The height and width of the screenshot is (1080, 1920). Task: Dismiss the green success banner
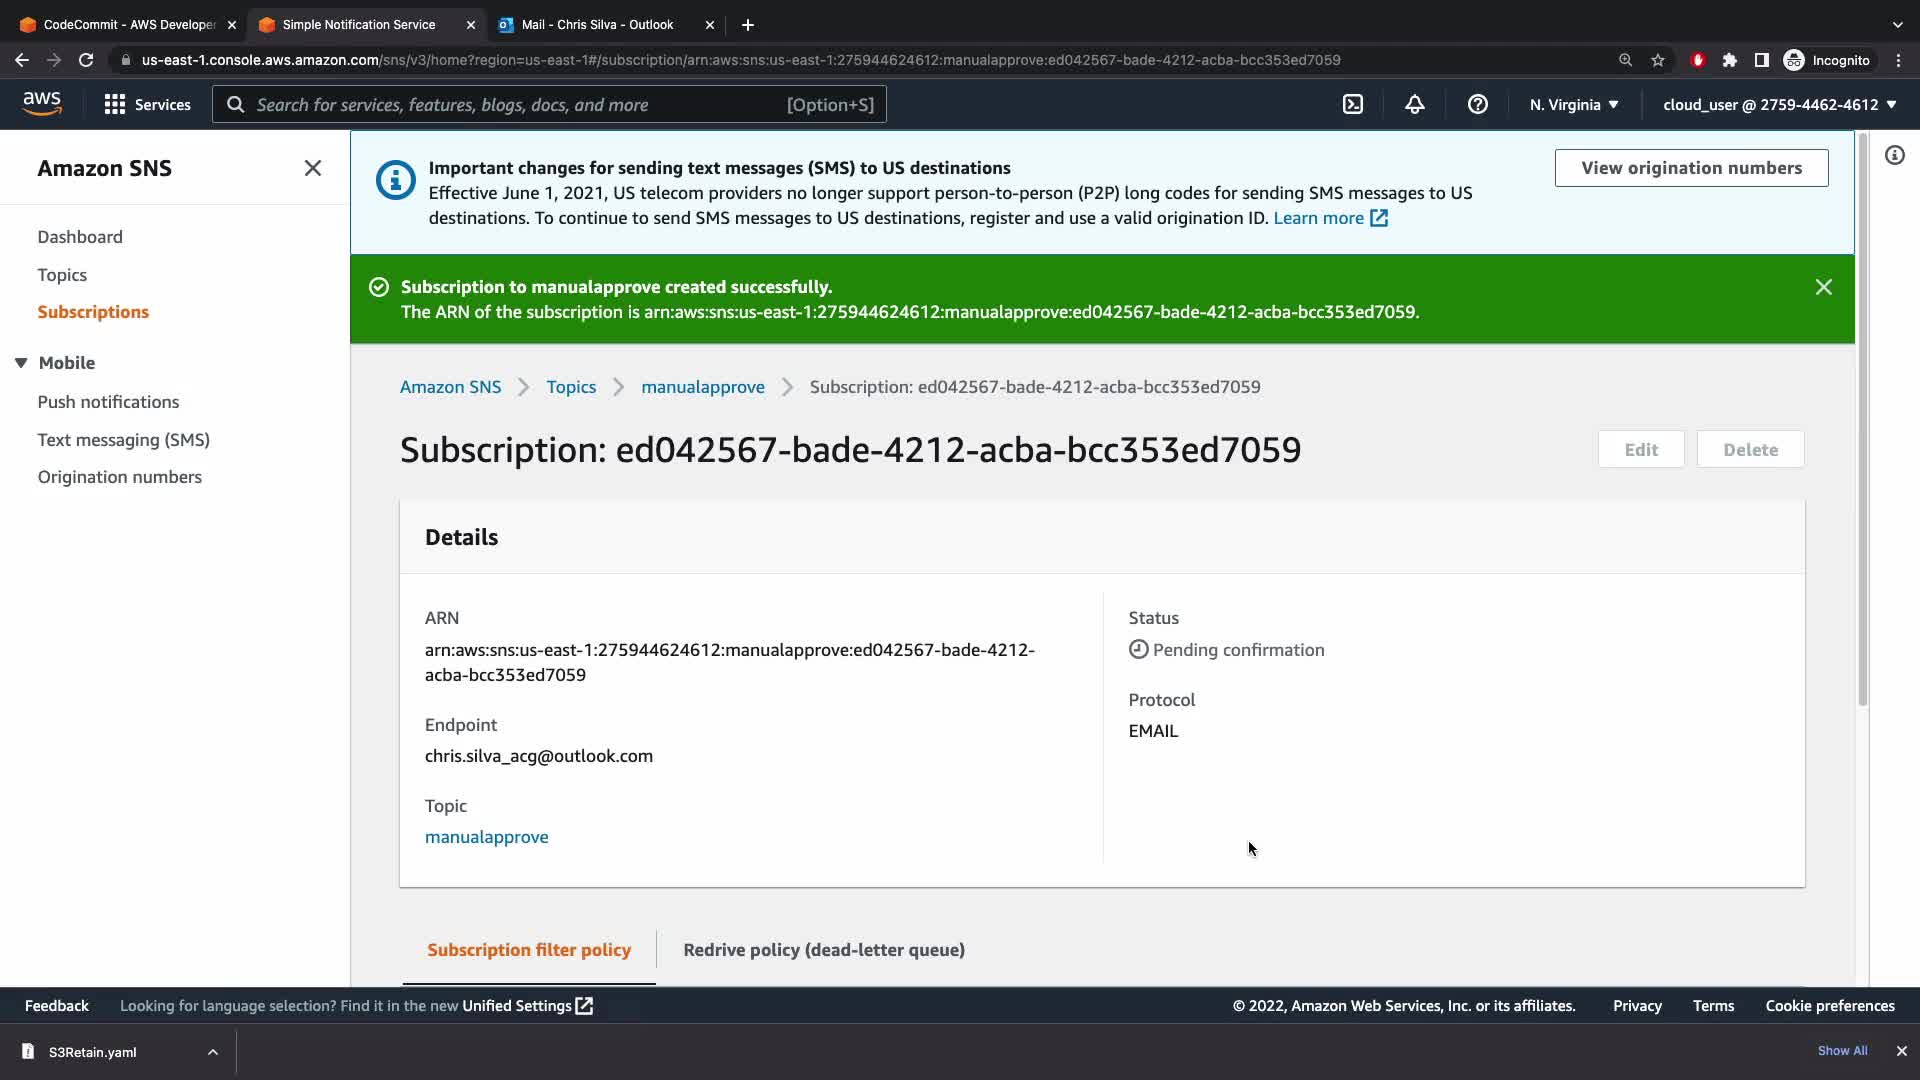pyautogui.click(x=1823, y=287)
